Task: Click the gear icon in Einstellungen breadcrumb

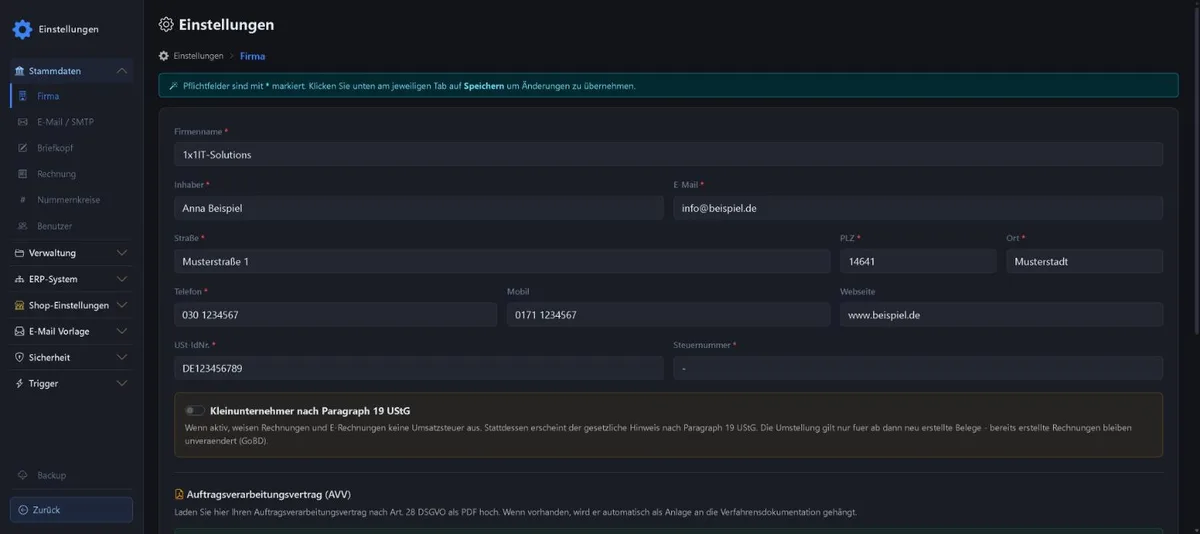Action: (x=164, y=56)
